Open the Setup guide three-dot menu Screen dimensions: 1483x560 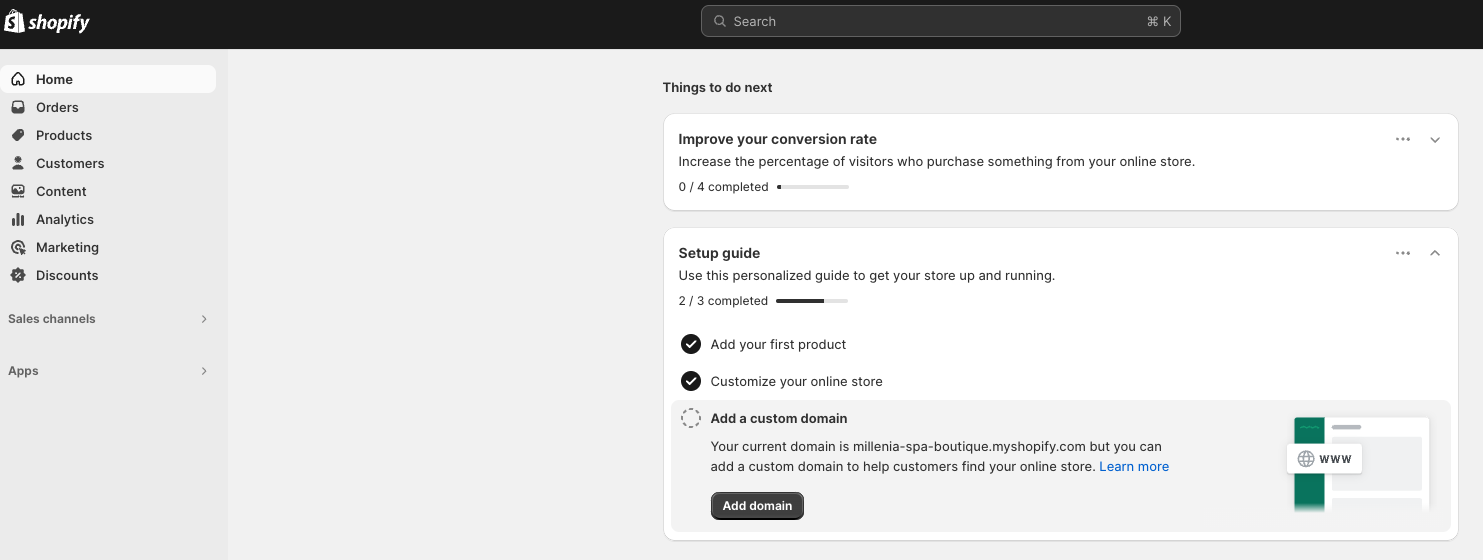(x=1403, y=254)
